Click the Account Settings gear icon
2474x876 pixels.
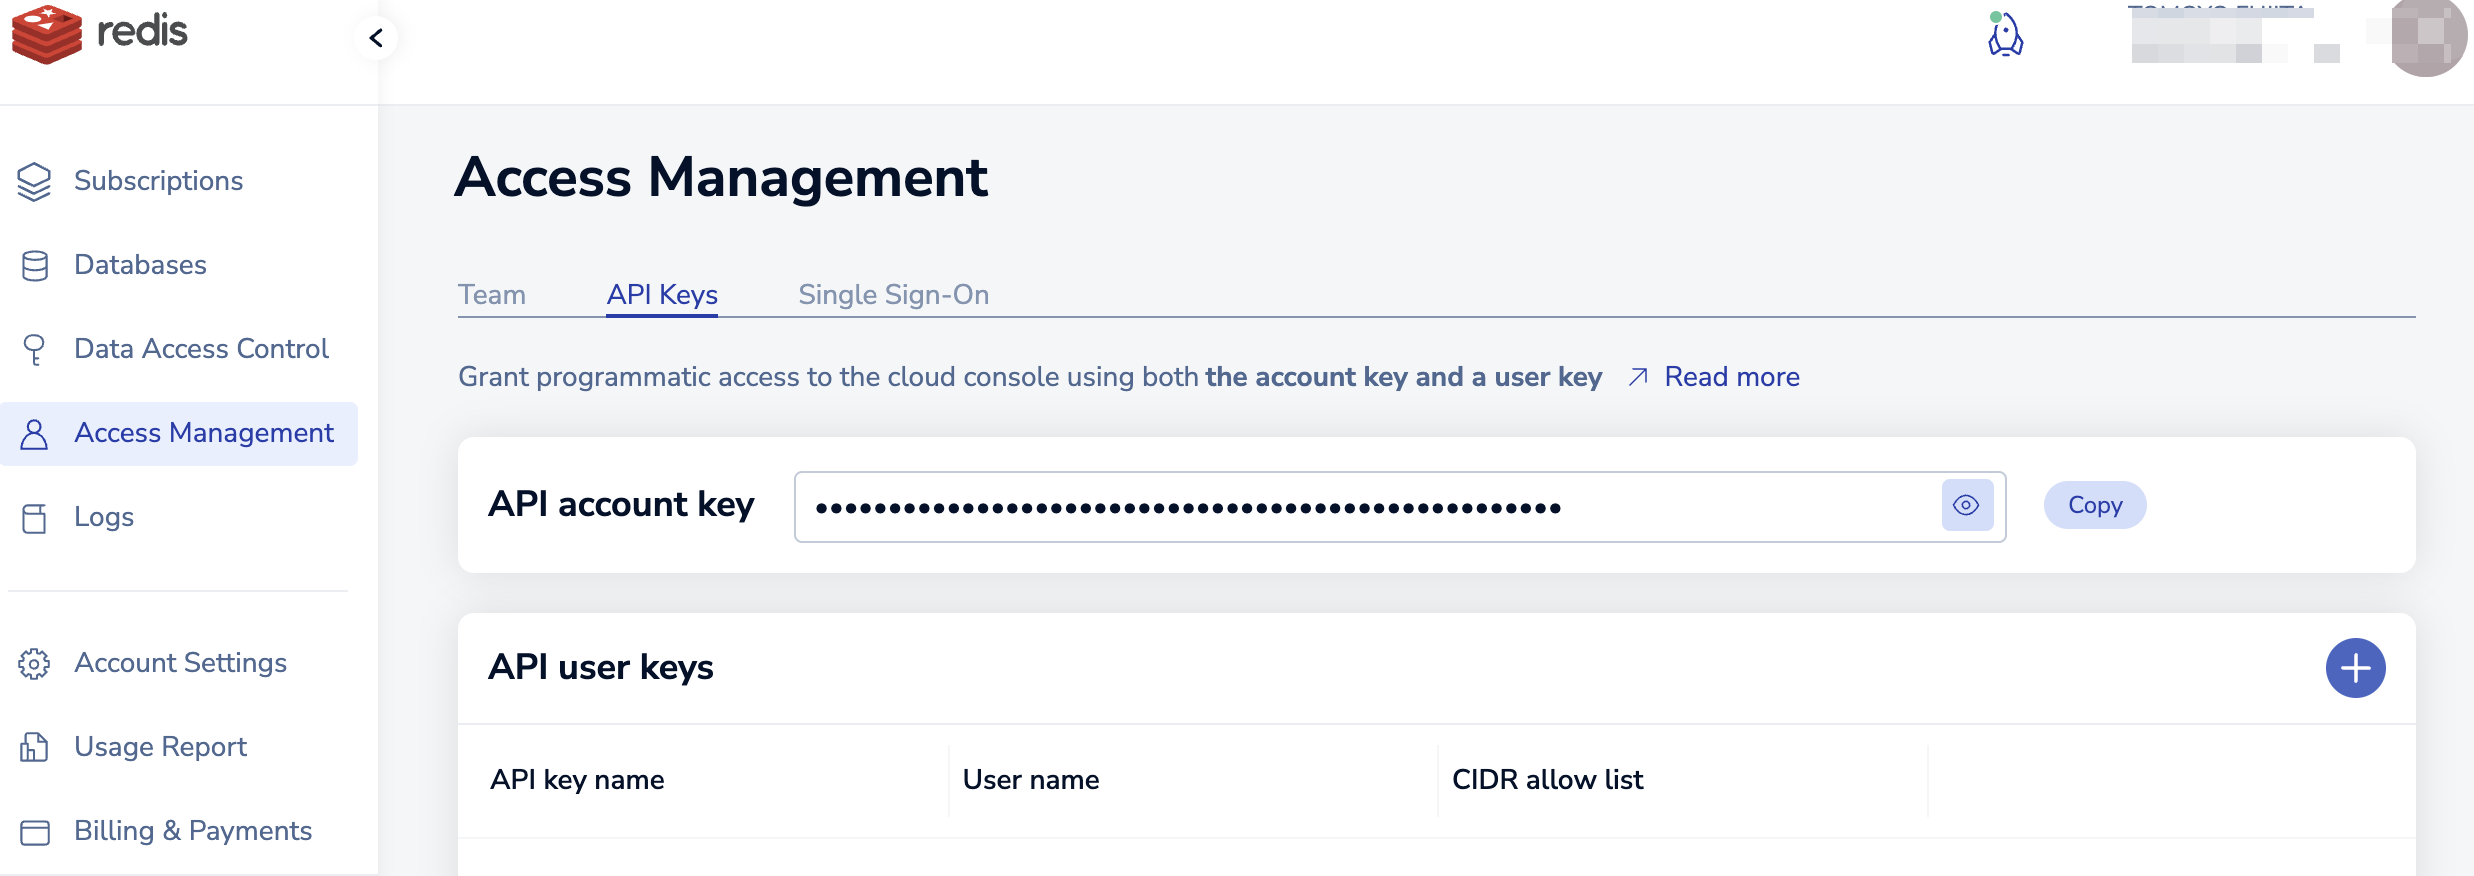click(34, 663)
